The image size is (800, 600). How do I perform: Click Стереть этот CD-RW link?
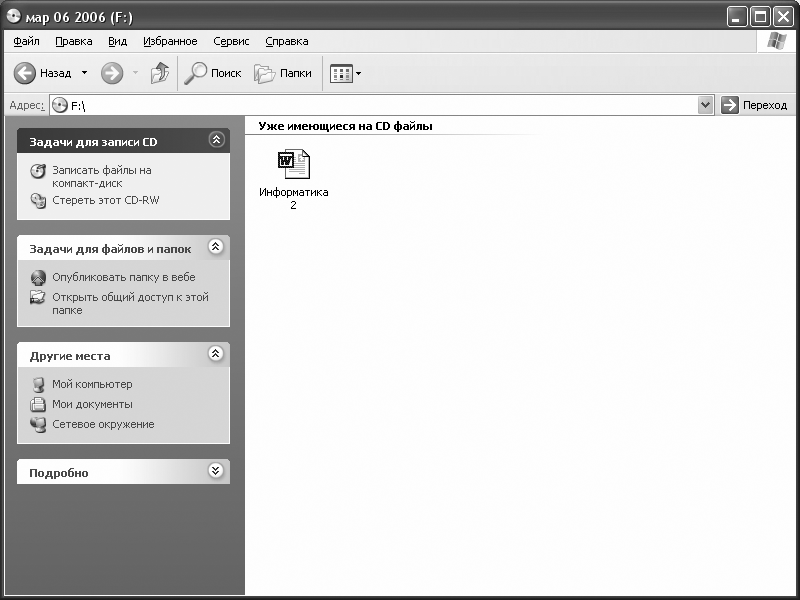pyautogui.click(x=106, y=200)
